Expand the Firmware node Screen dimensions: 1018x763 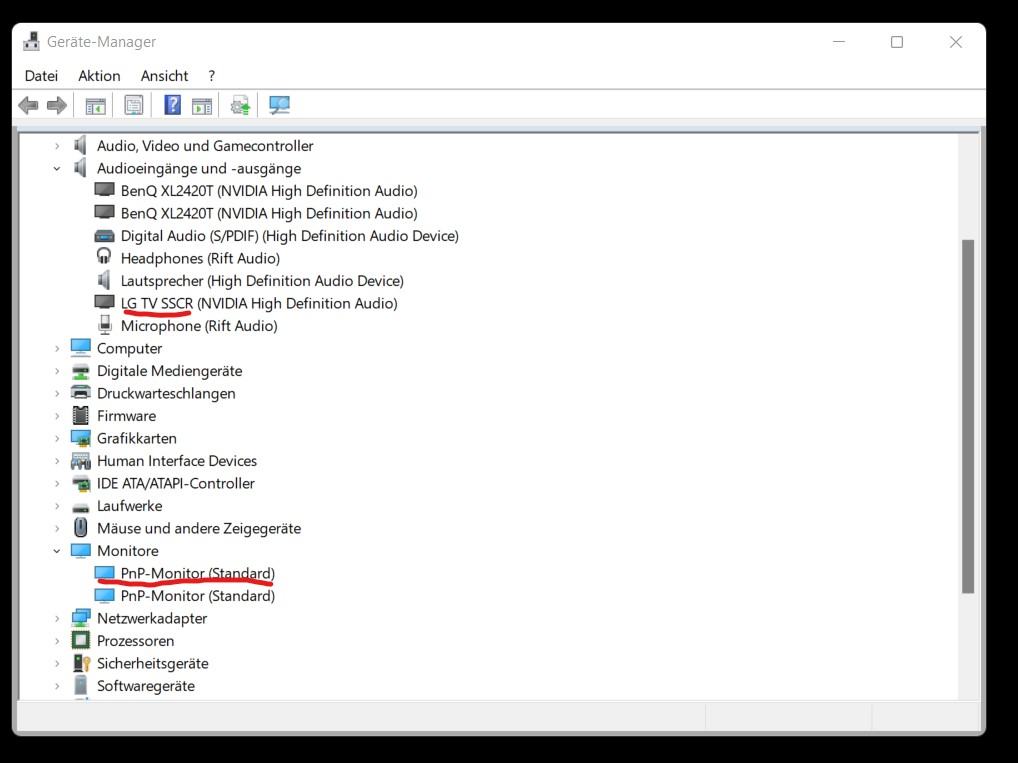click(57, 416)
